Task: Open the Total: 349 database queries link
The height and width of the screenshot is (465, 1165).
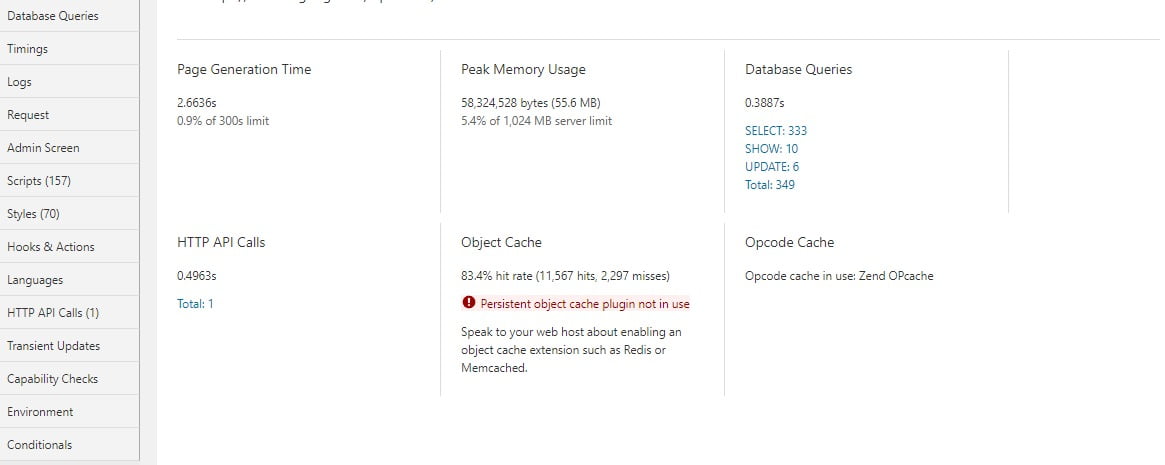Action: (770, 185)
